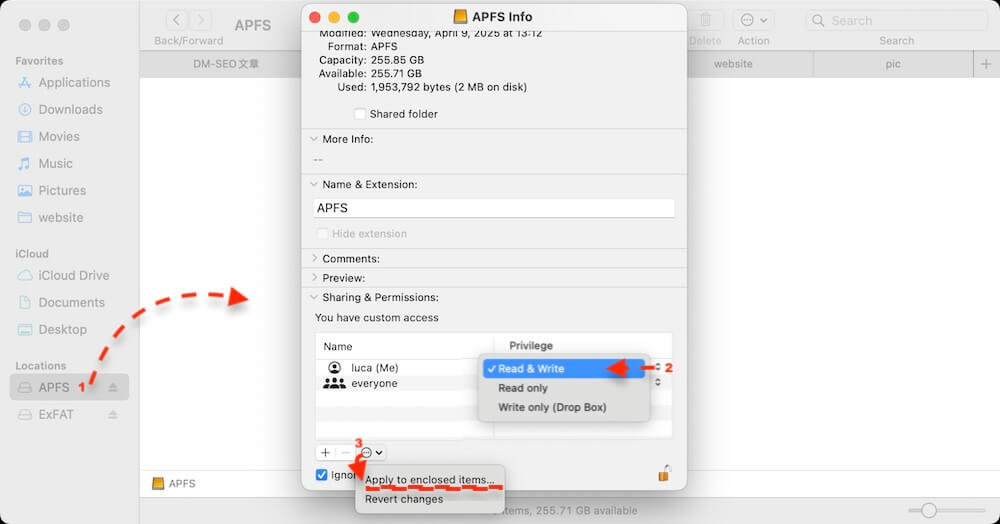The image size is (1000, 524).
Task: Open Movies folder in sidebar
Action: pos(49,136)
